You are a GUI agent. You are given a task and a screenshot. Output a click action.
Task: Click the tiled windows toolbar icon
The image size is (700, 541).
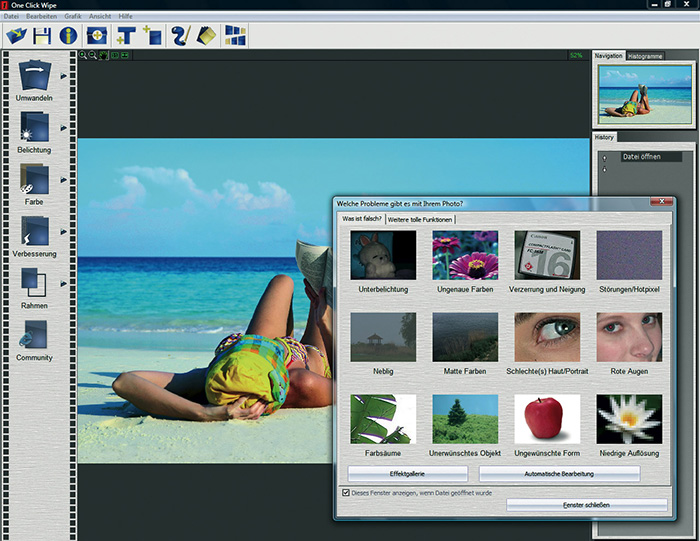pyautogui.click(x=234, y=36)
